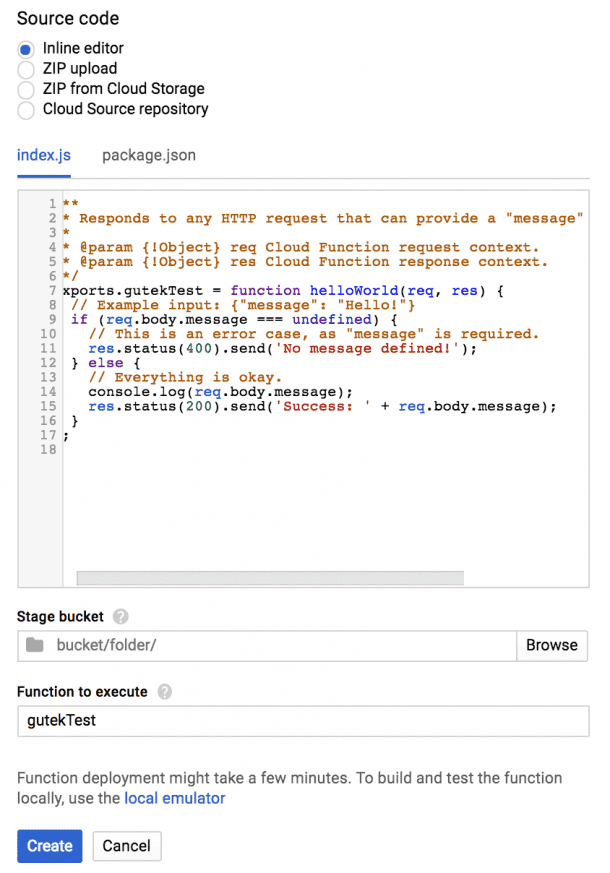The image size is (610, 873).
Task: Select the Inline editor option
Action: click(28, 48)
